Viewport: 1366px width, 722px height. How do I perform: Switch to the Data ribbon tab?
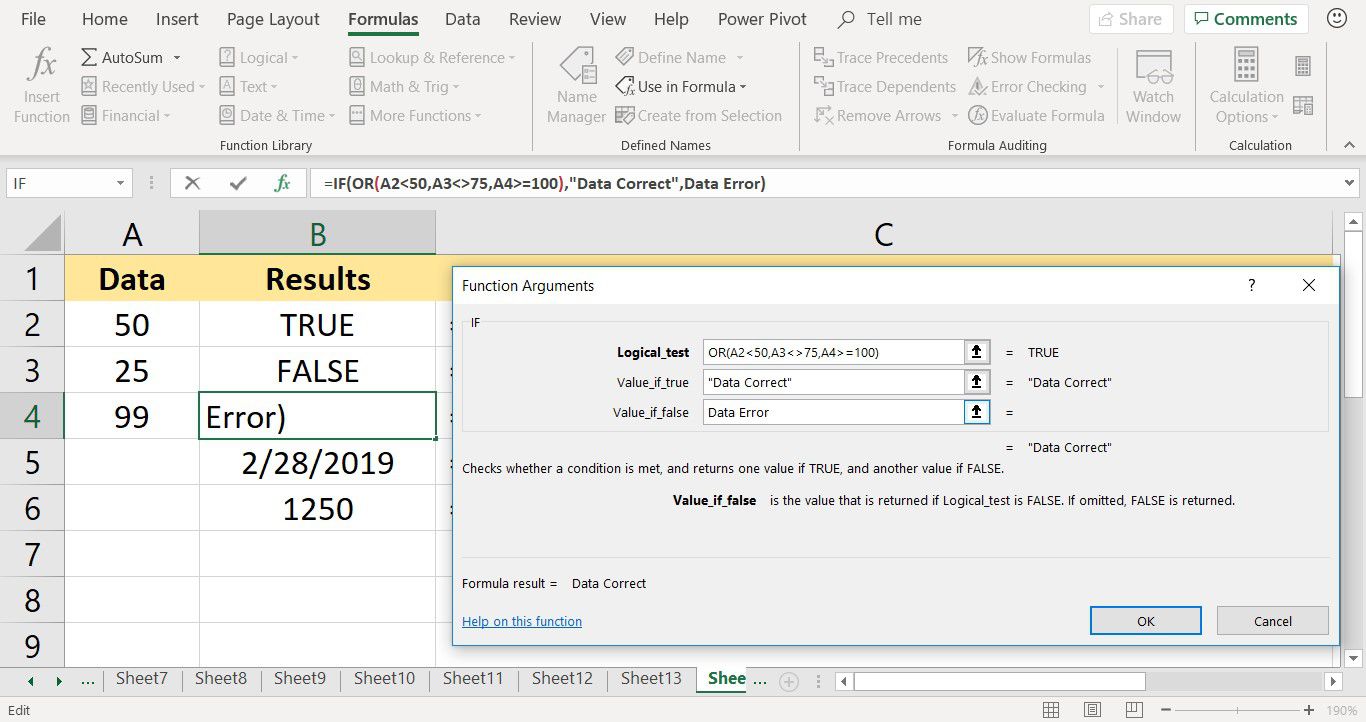point(462,19)
